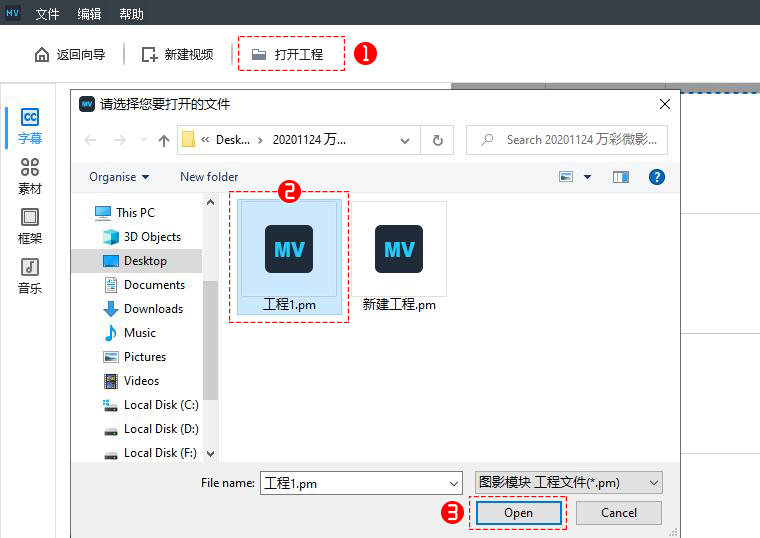Screen dimensions: 760x538
Task: Click navigation pane scroll down arrow
Action: (210, 454)
